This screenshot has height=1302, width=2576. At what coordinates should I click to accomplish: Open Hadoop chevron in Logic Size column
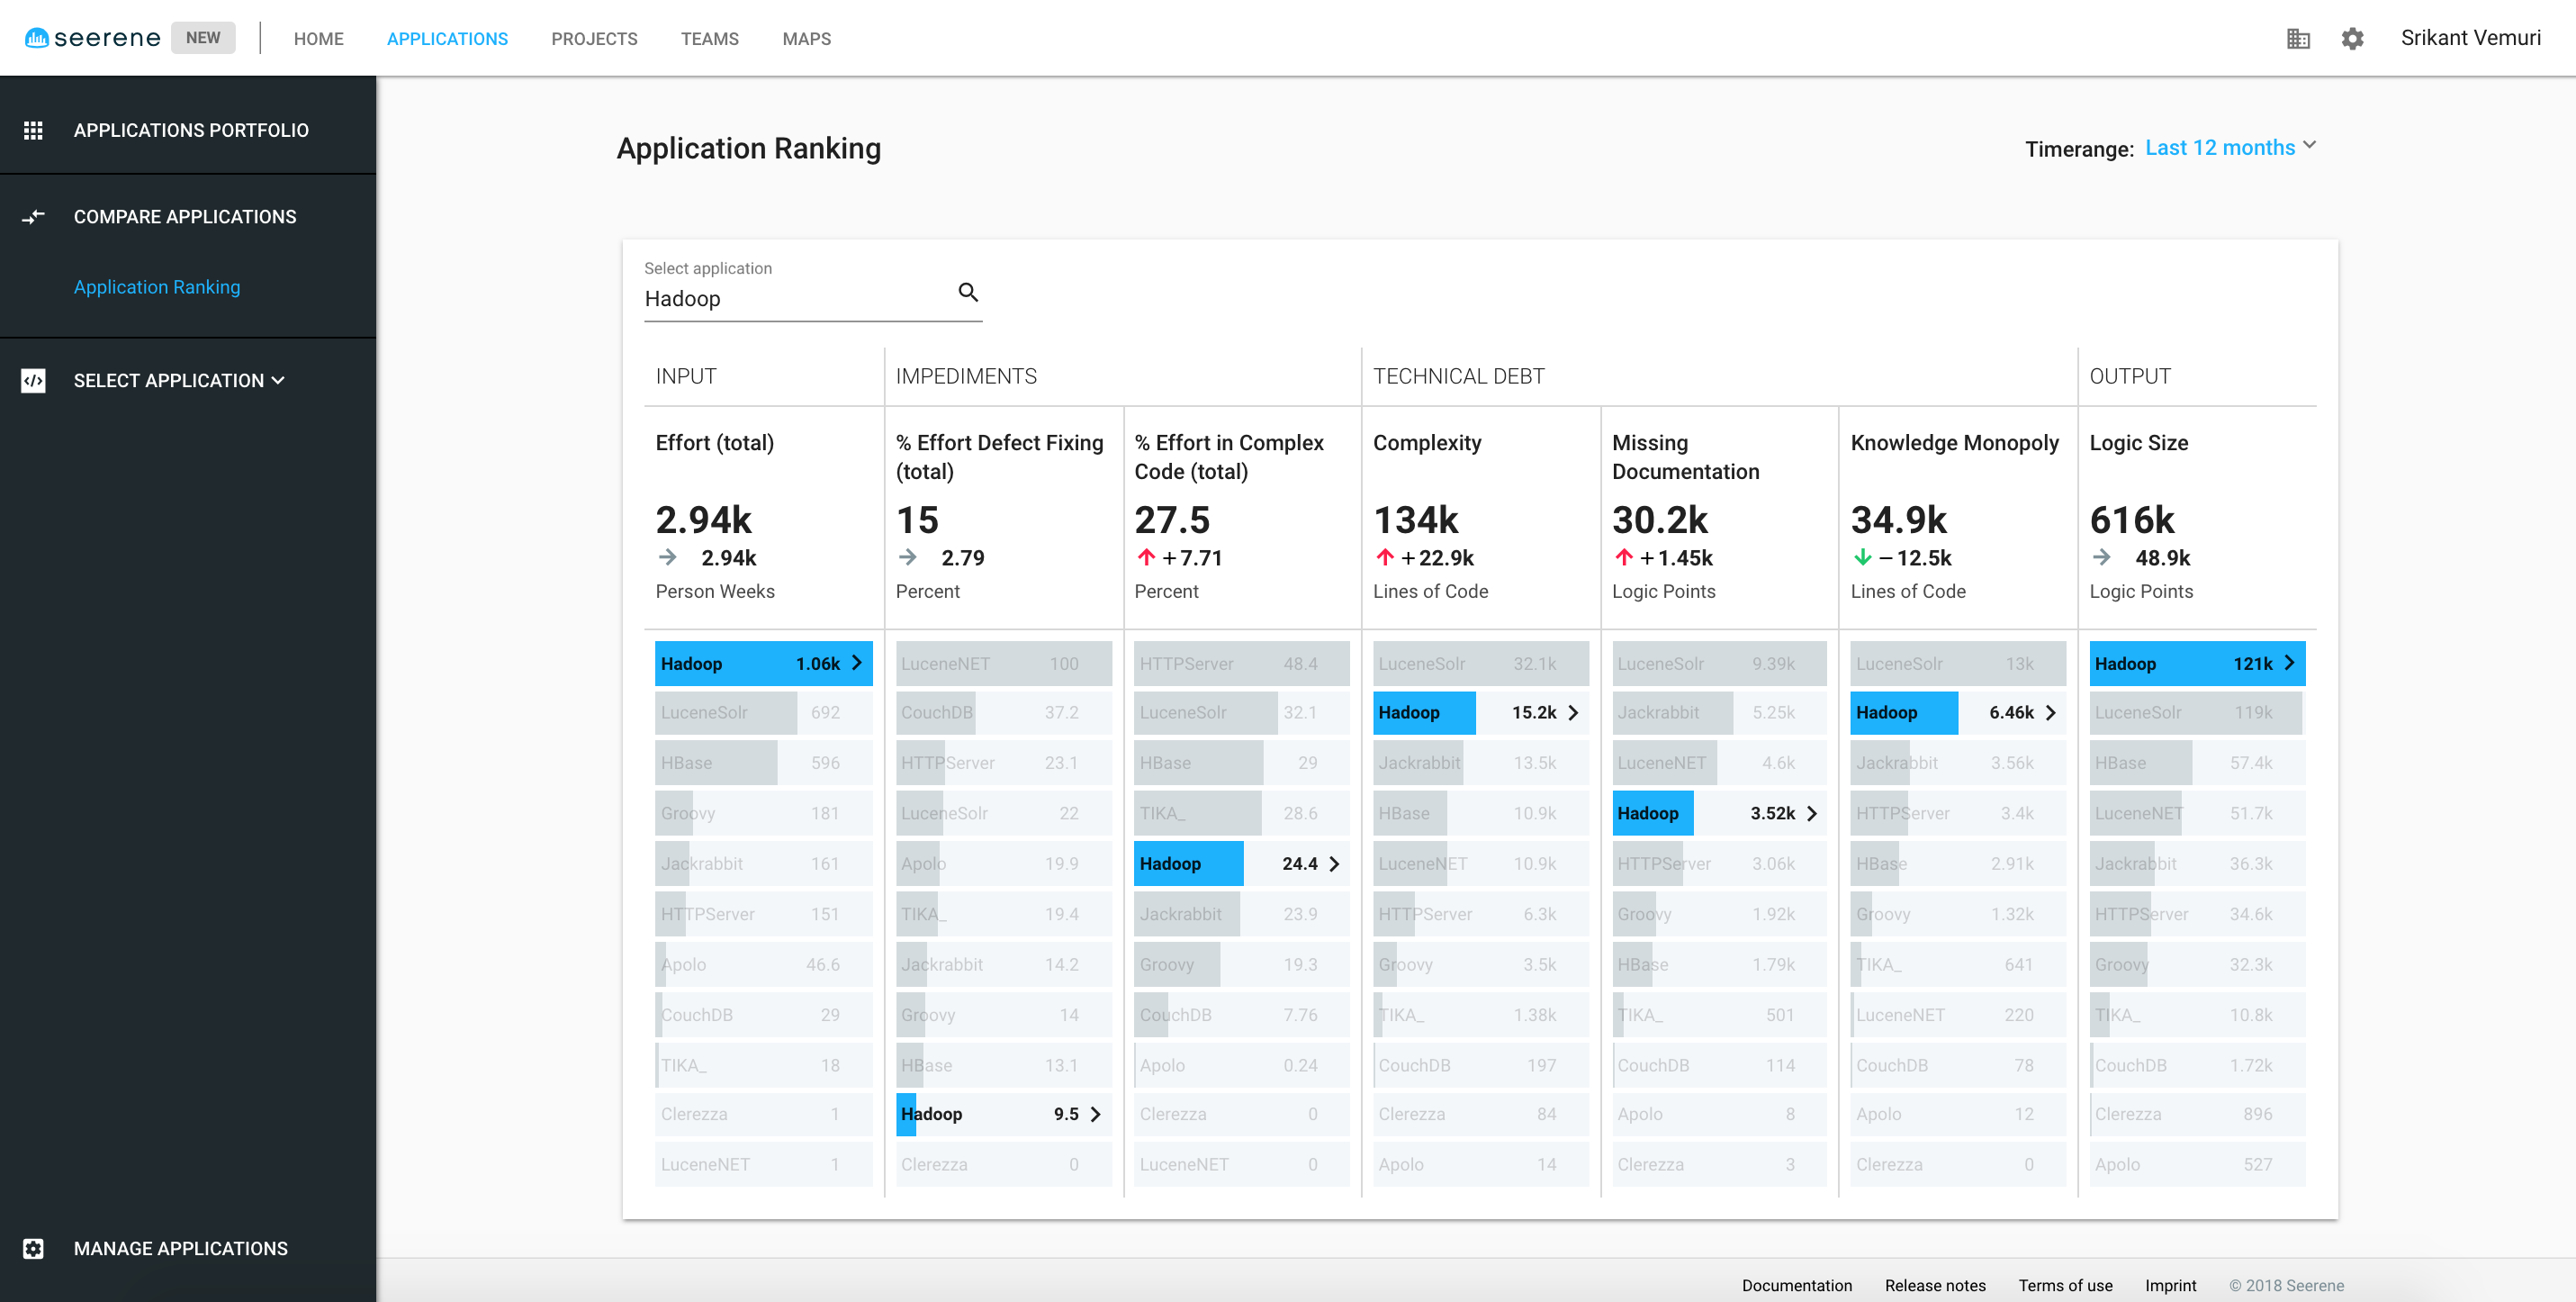[x=2289, y=663]
